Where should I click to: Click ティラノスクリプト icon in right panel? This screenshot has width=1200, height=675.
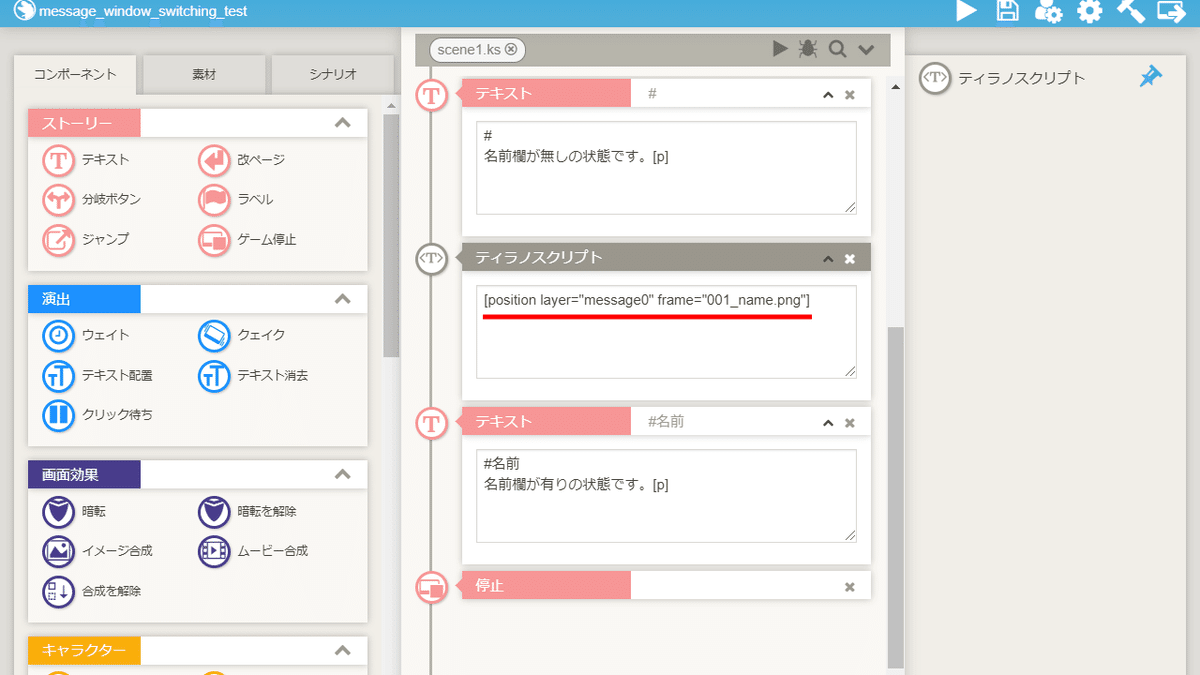click(934, 78)
